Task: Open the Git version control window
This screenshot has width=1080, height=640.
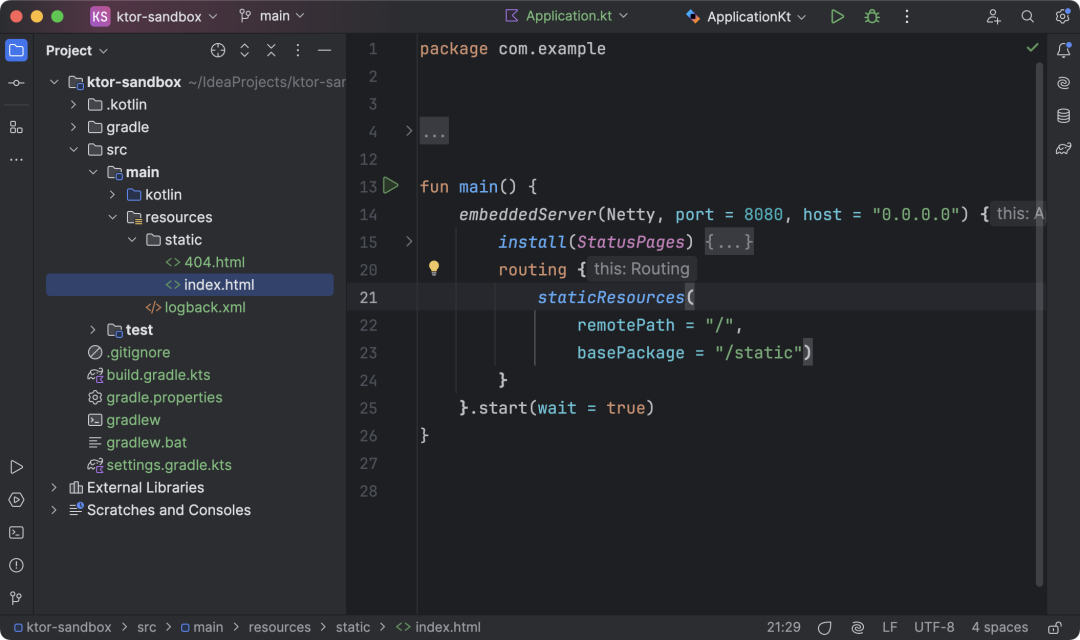Action: coord(17,598)
